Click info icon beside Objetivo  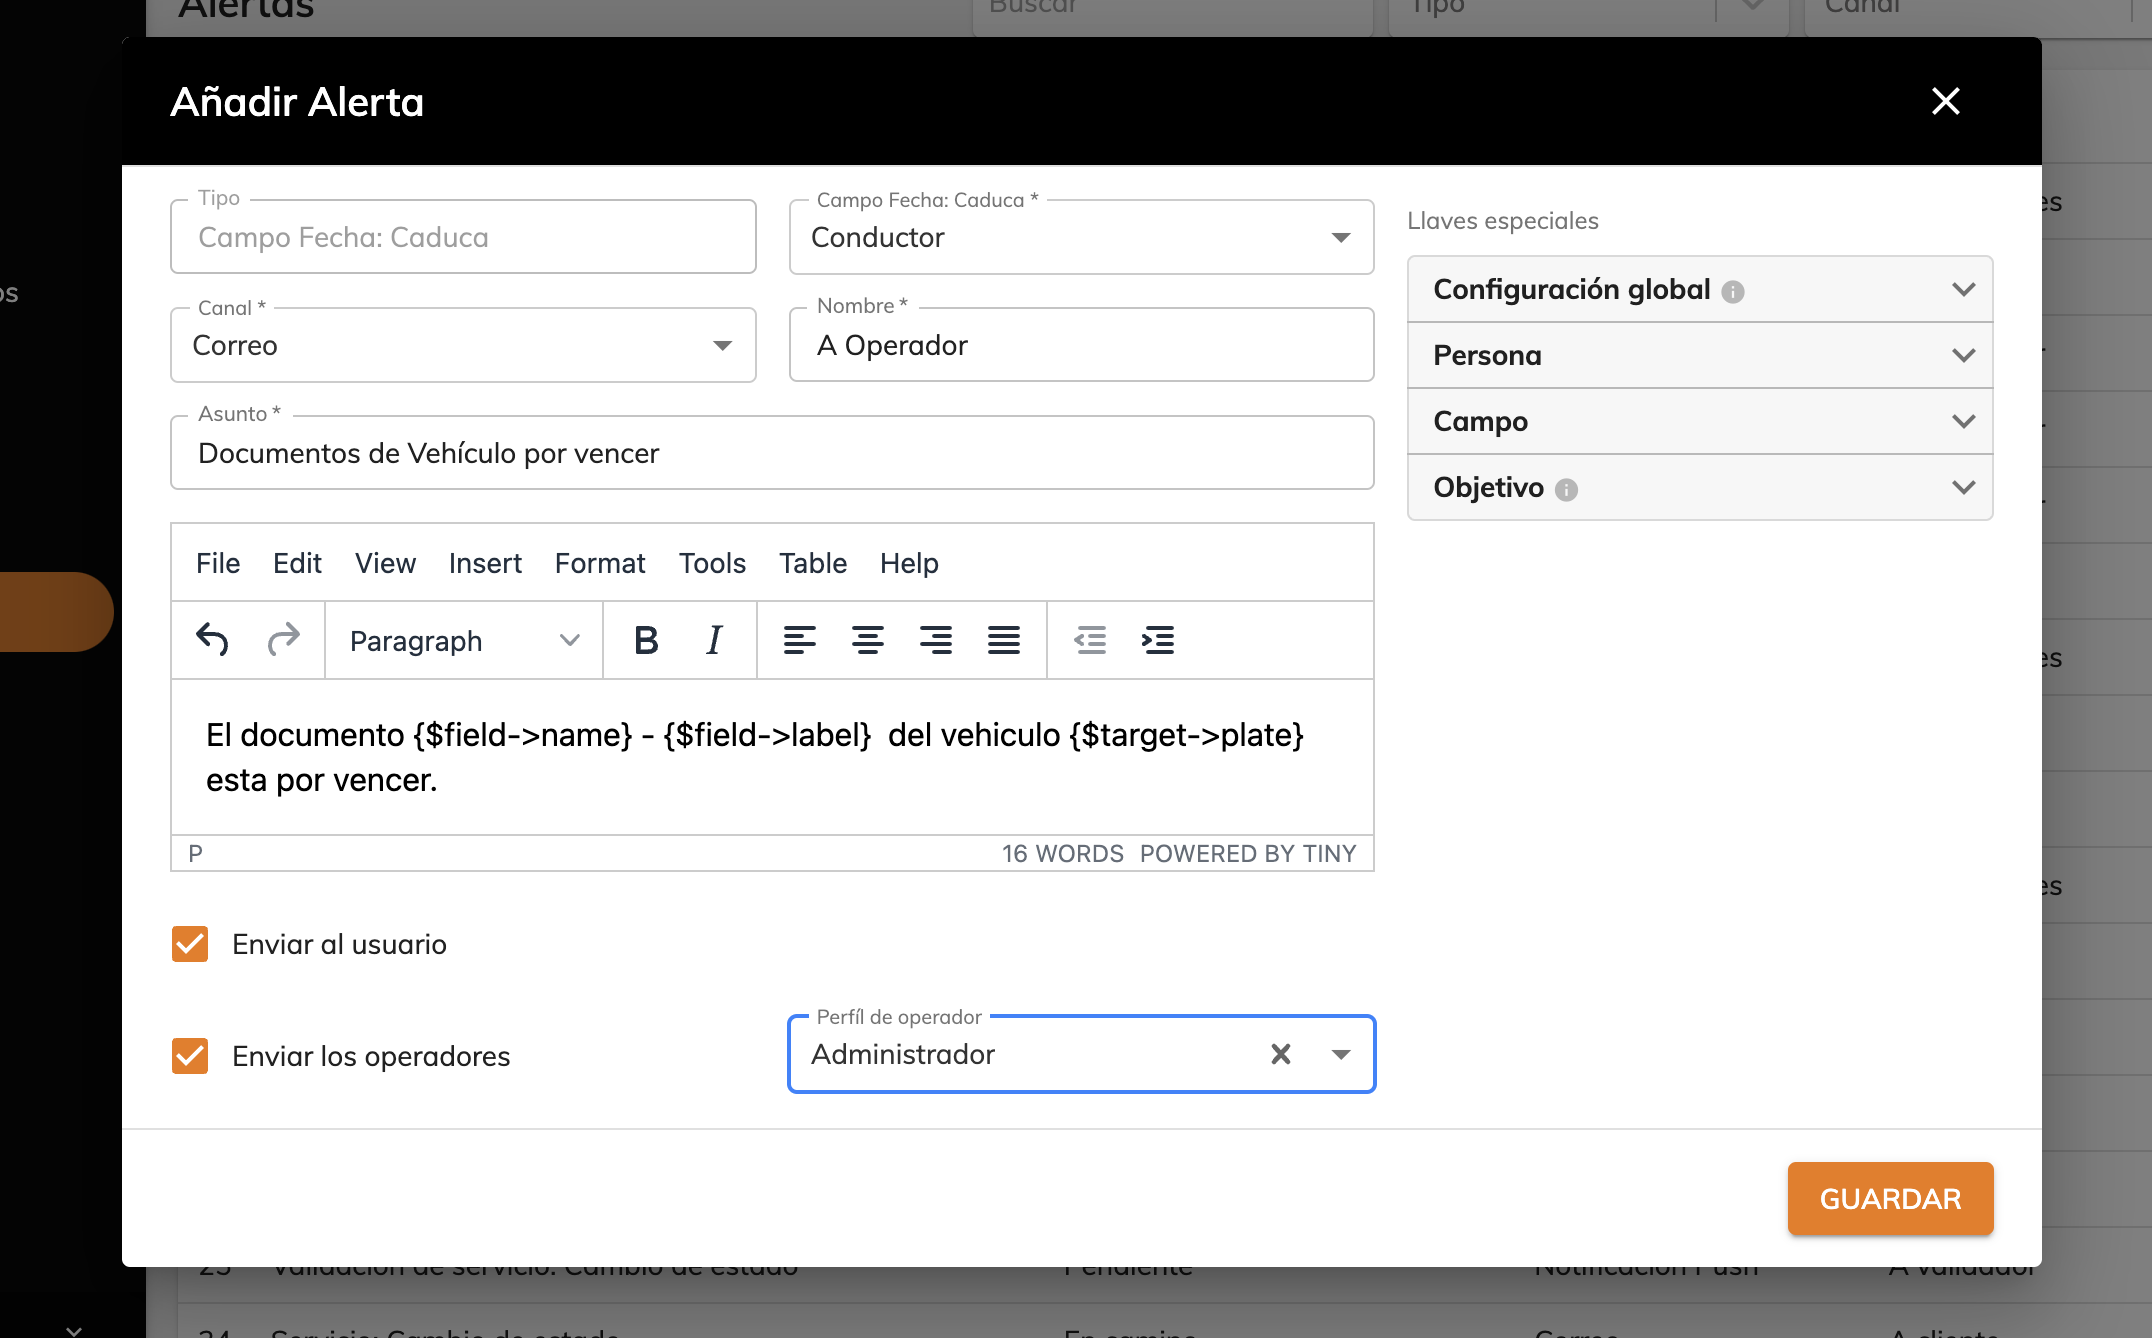click(1566, 489)
